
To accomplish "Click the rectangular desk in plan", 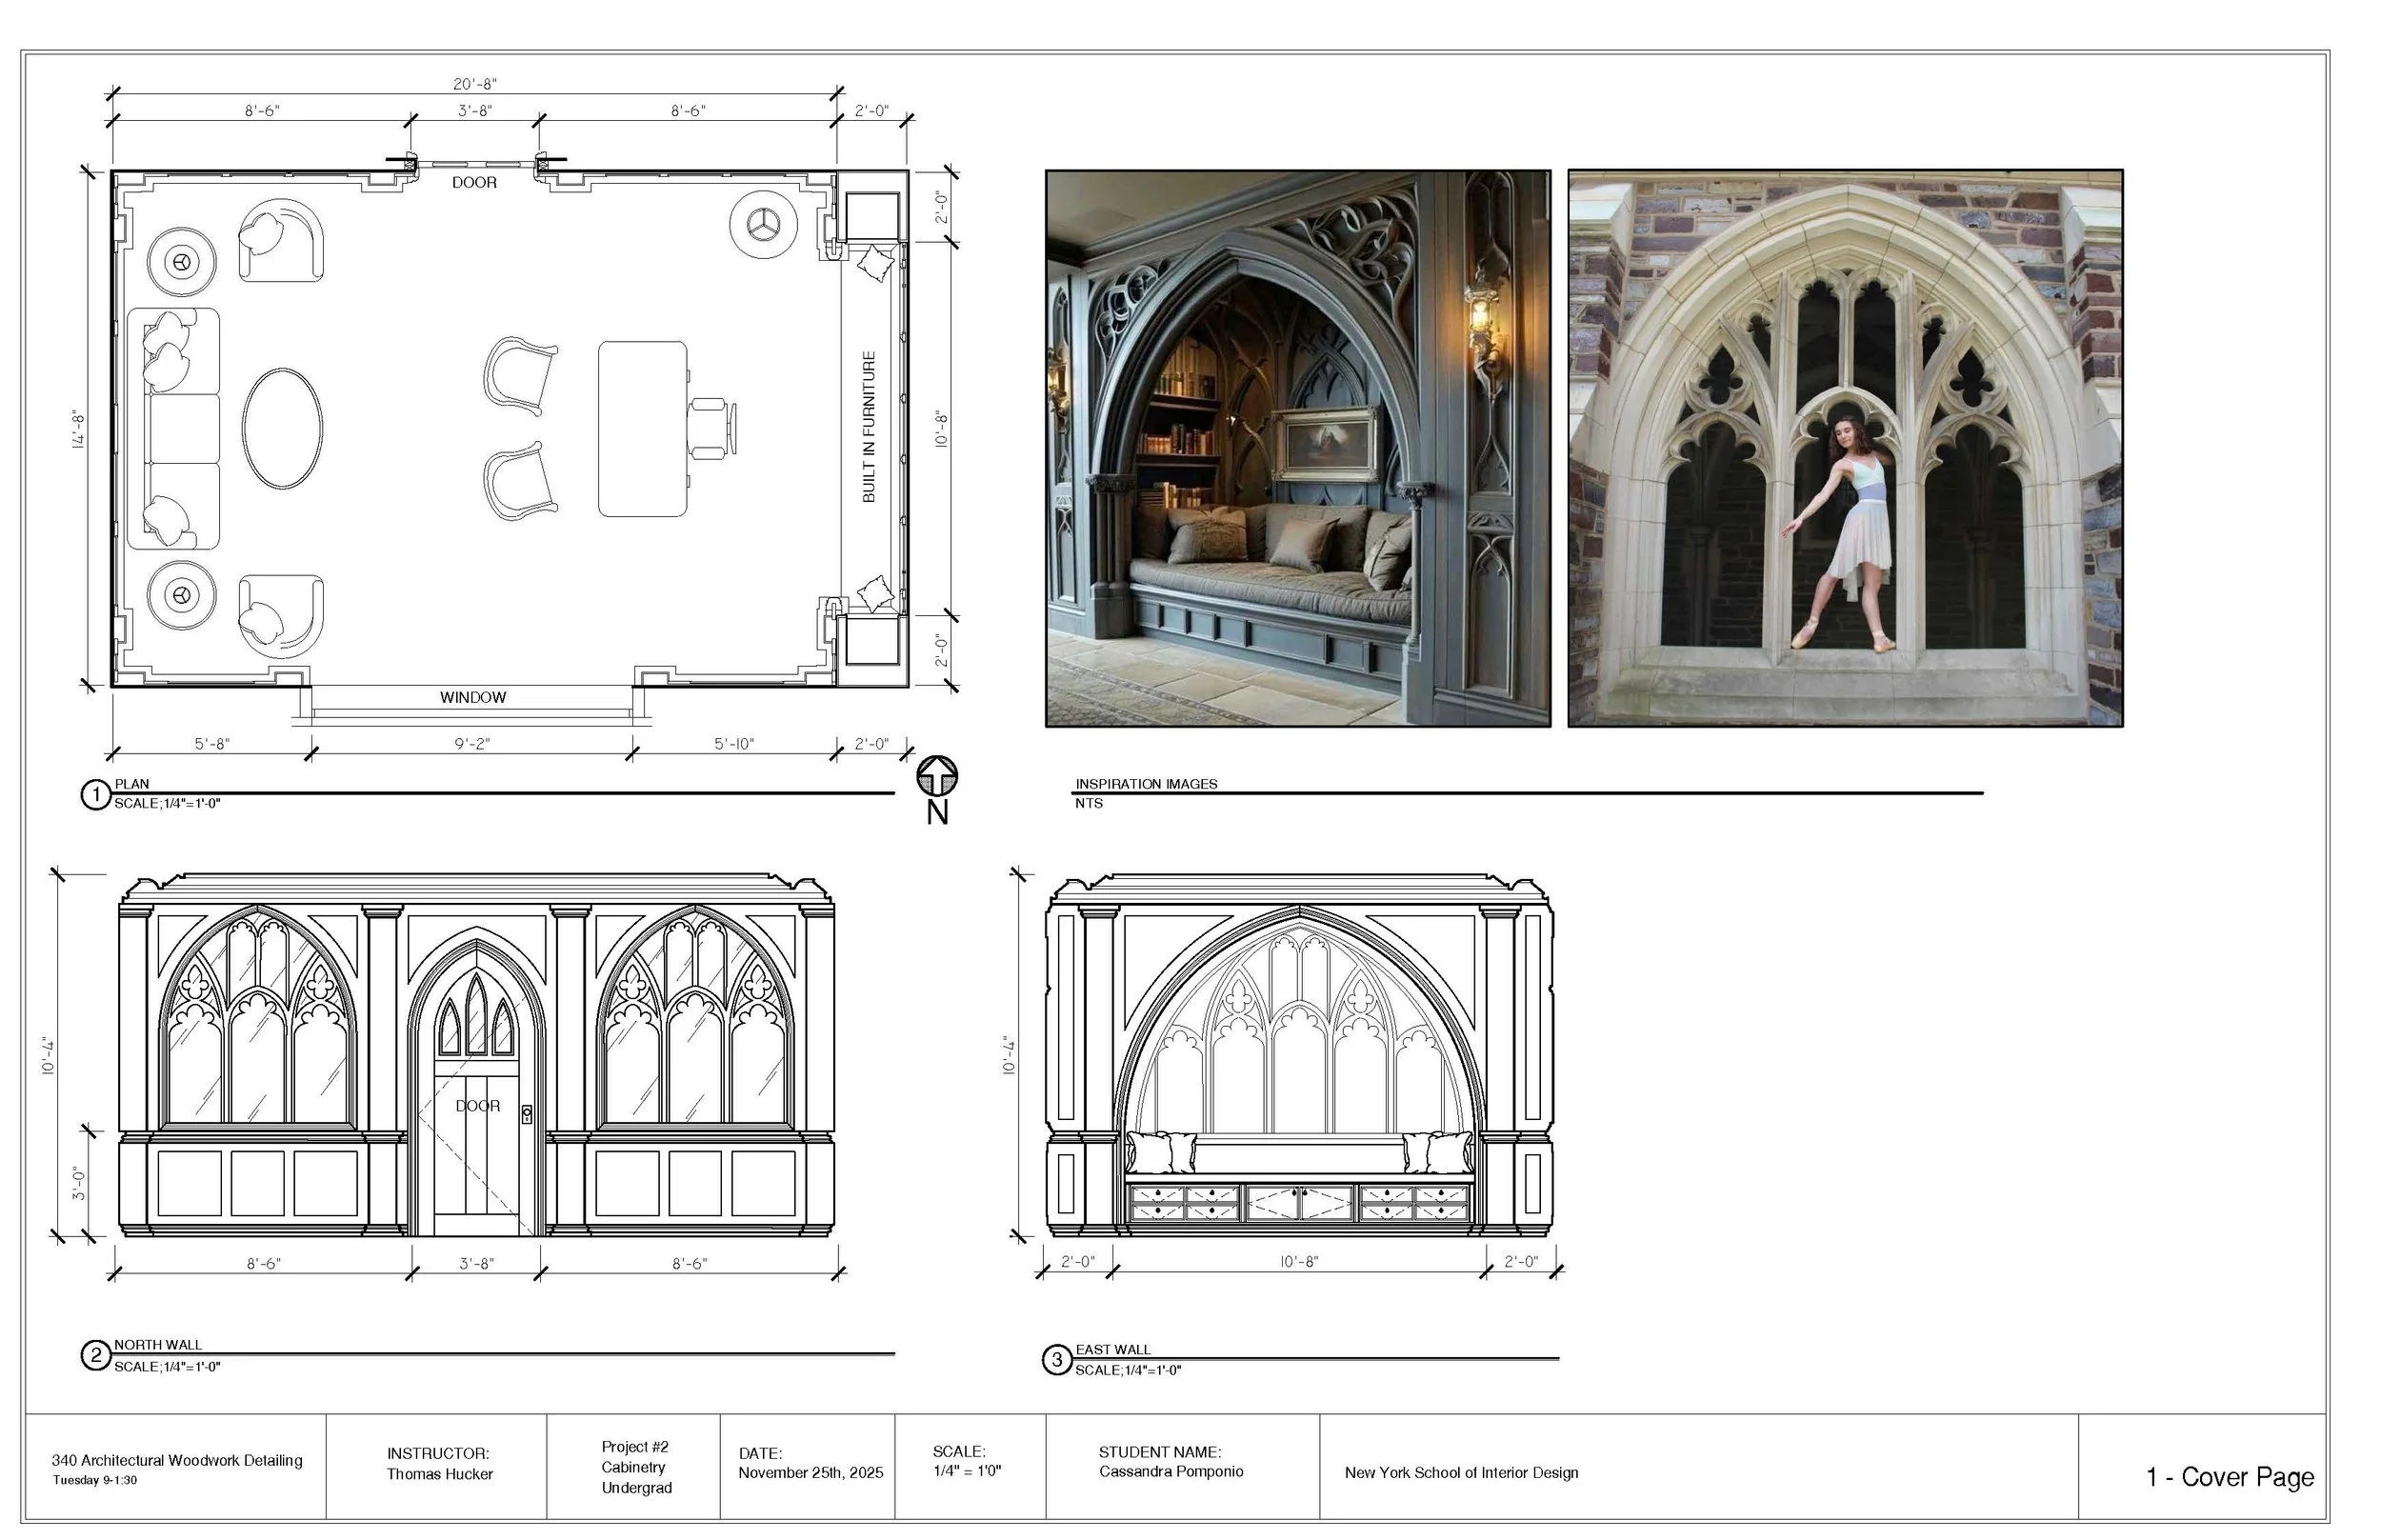I will 643,429.
